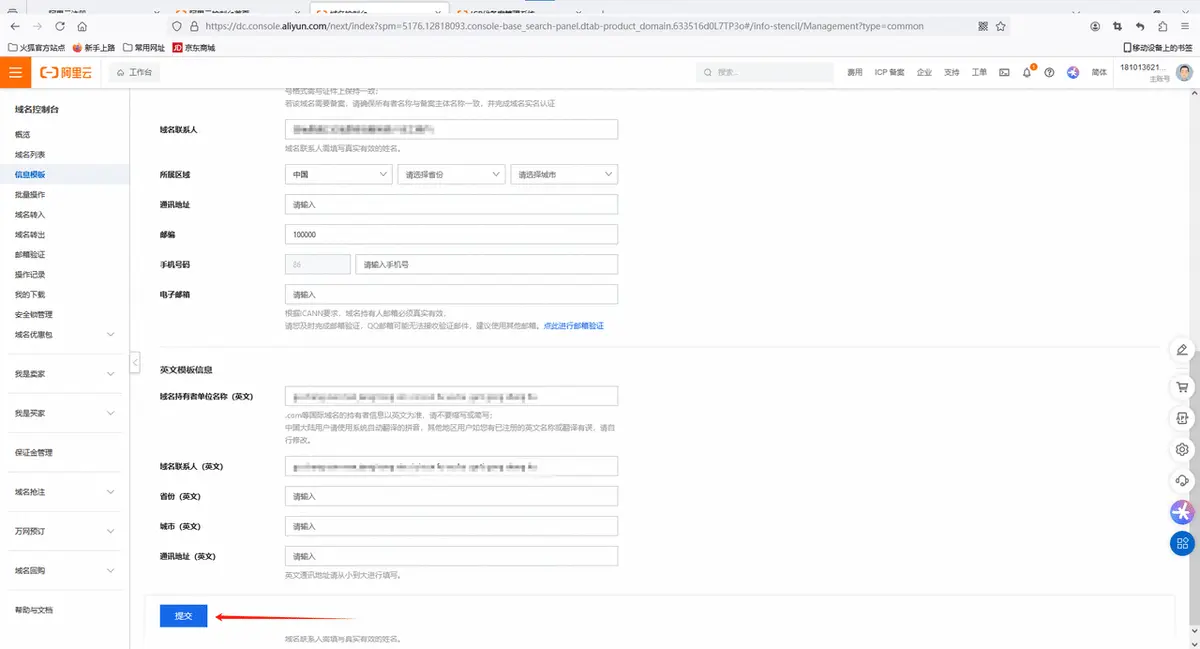The height and width of the screenshot is (649, 1200).
Task: Open the 新手上路 bookmark
Action: tap(96, 47)
